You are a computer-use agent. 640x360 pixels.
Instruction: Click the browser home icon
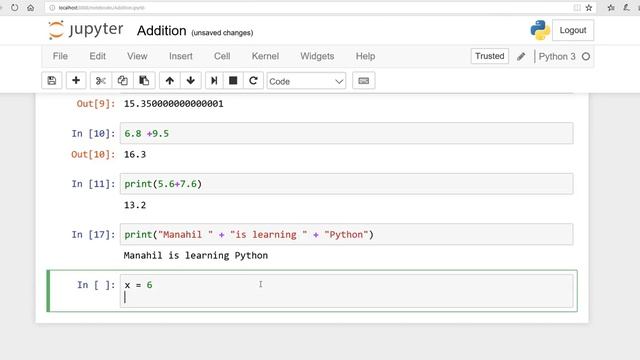(31, 7)
